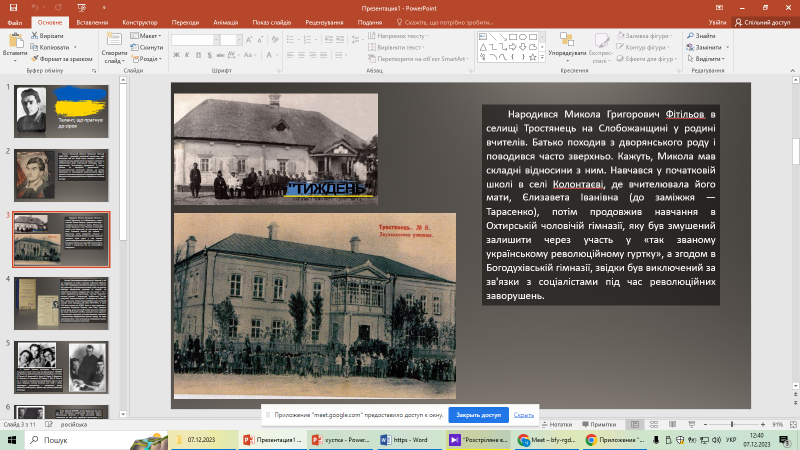Open the Анімація tab

[226, 22]
